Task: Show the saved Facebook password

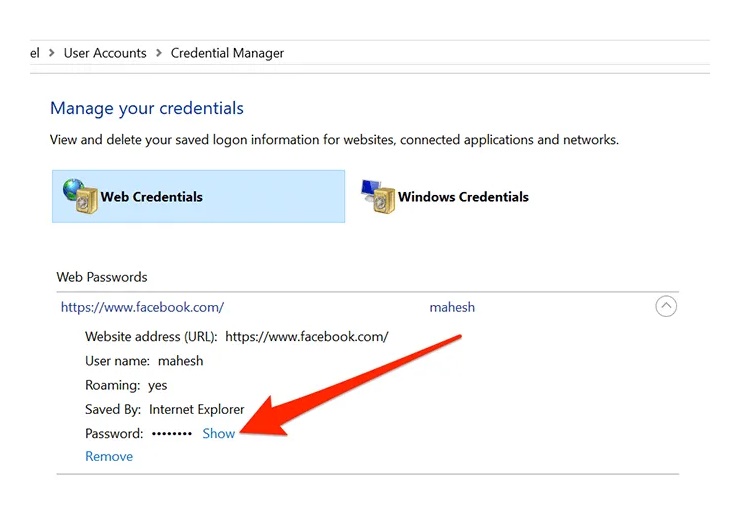Action: pyautogui.click(x=219, y=433)
